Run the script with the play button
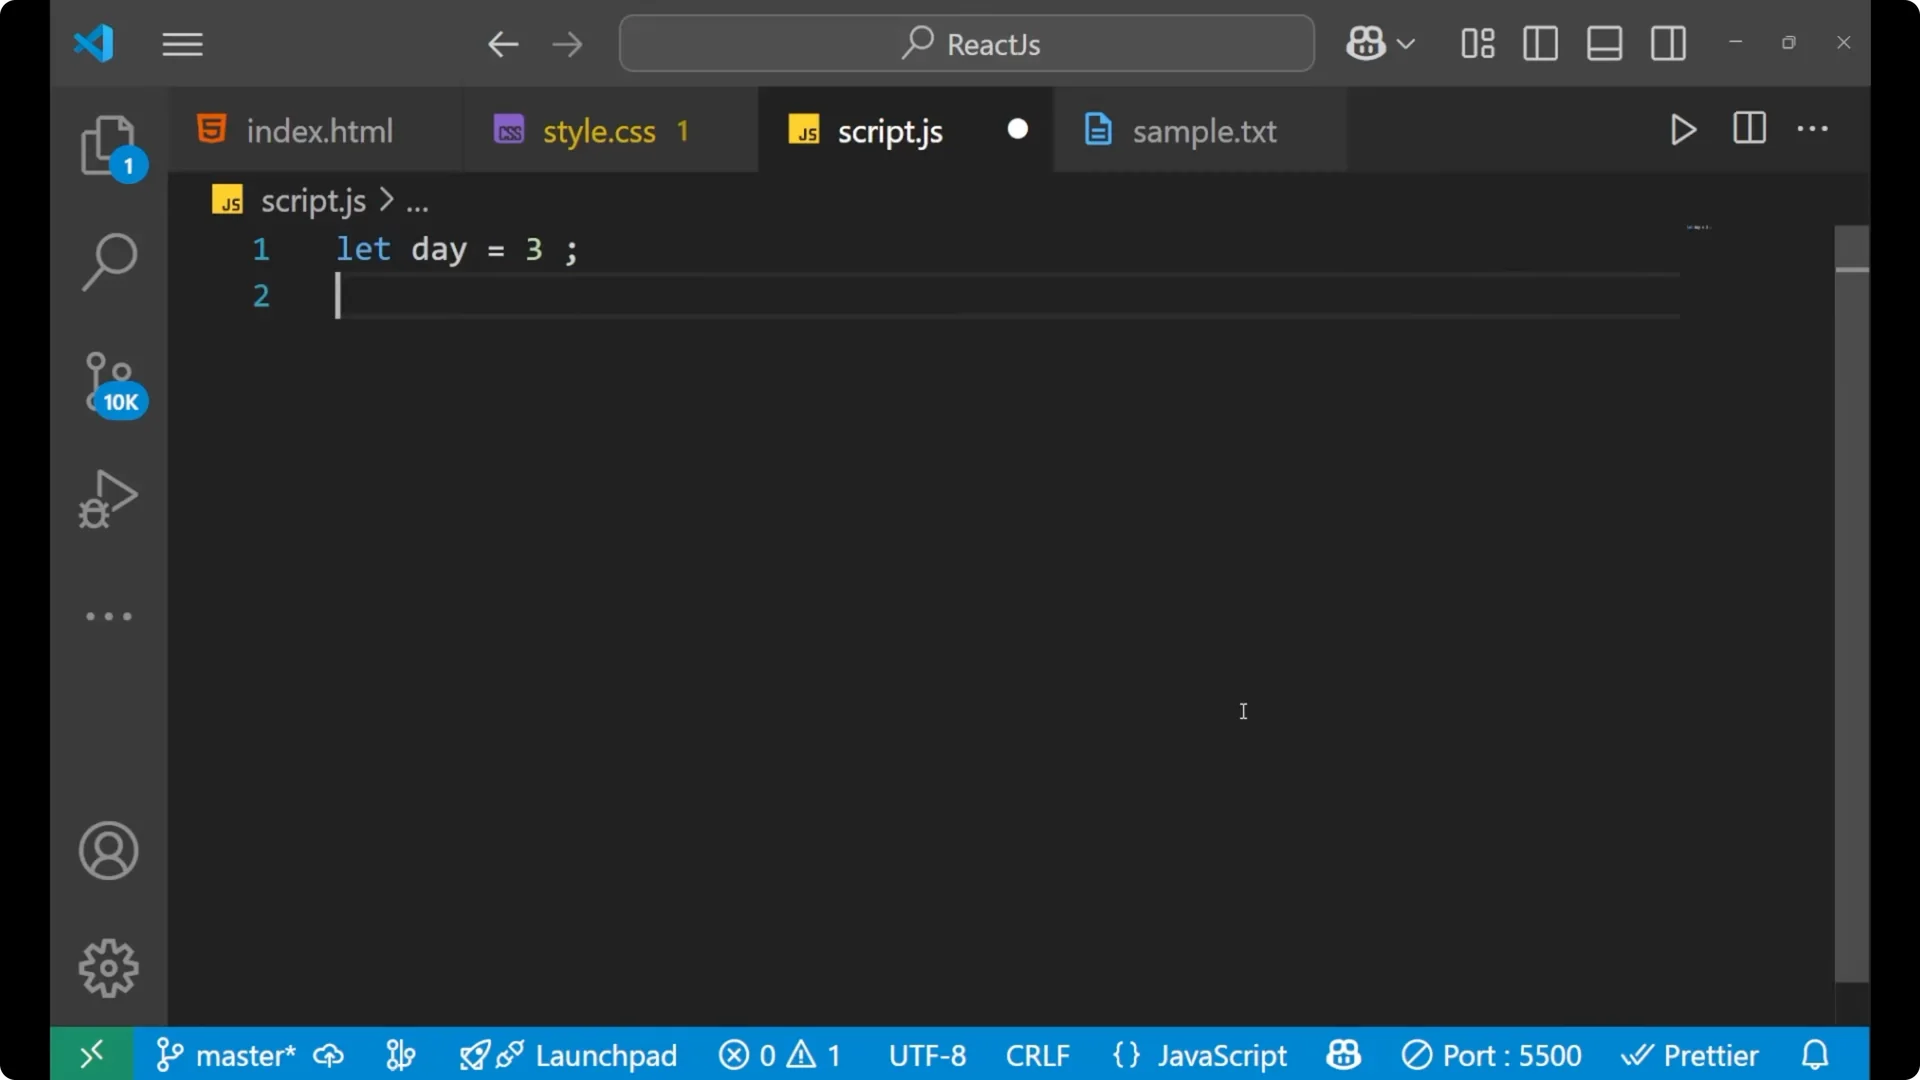 pos(1682,130)
